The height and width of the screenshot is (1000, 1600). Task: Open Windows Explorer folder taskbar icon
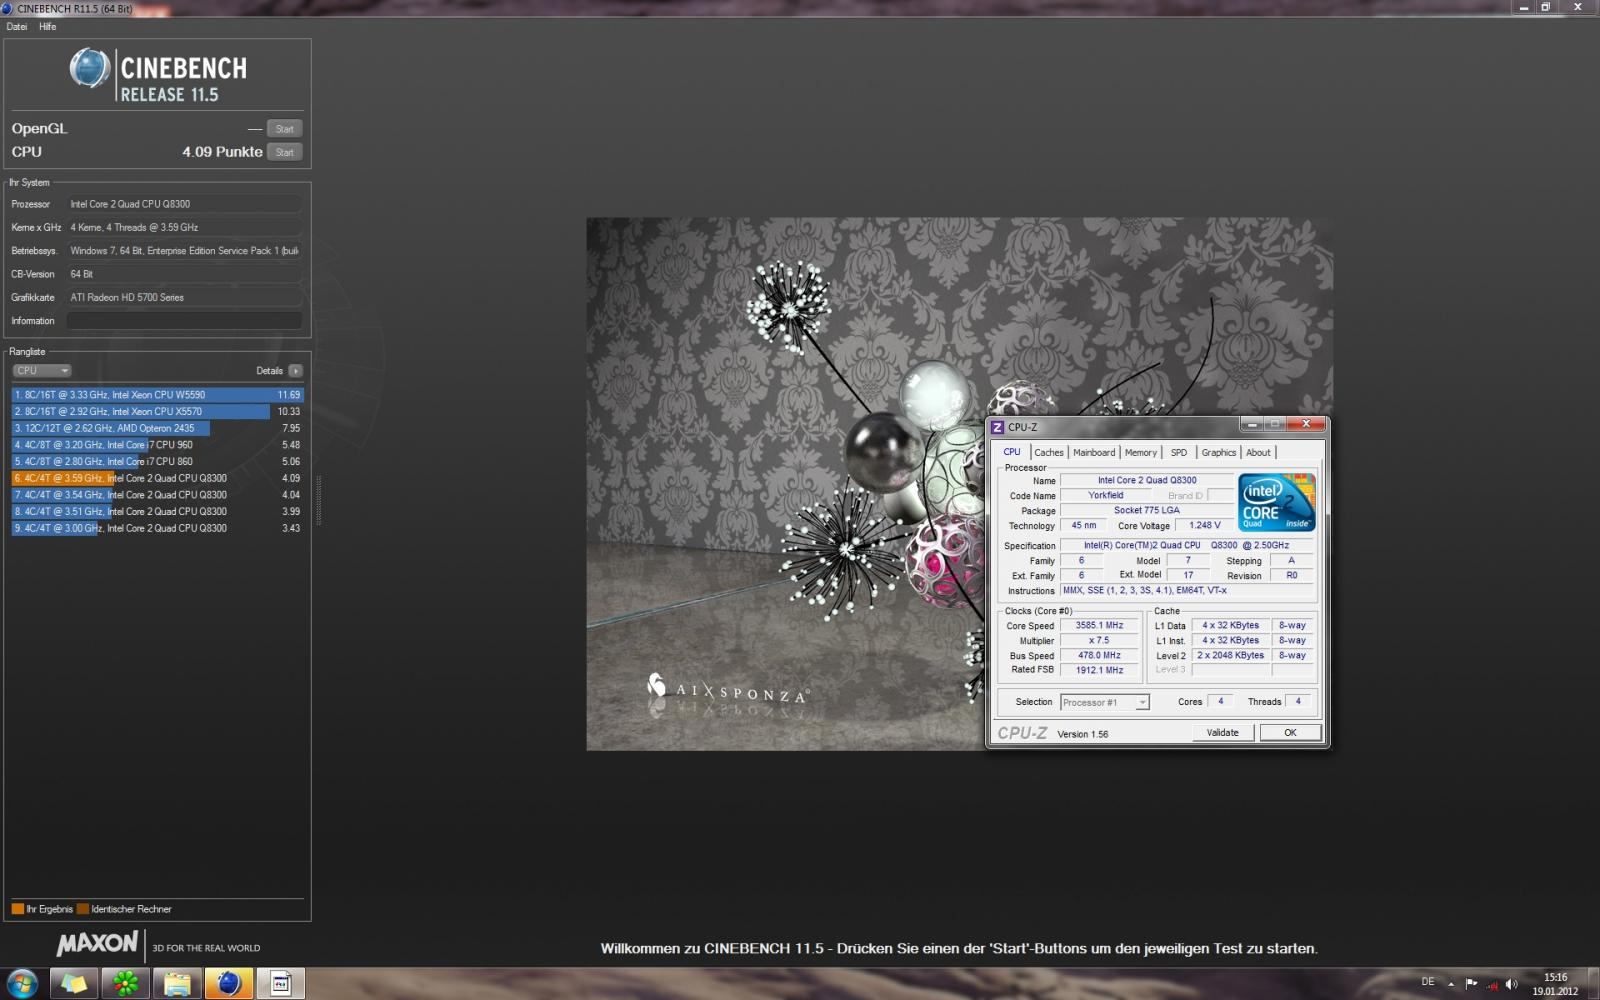pyautogui.click(x=178, y=983)
